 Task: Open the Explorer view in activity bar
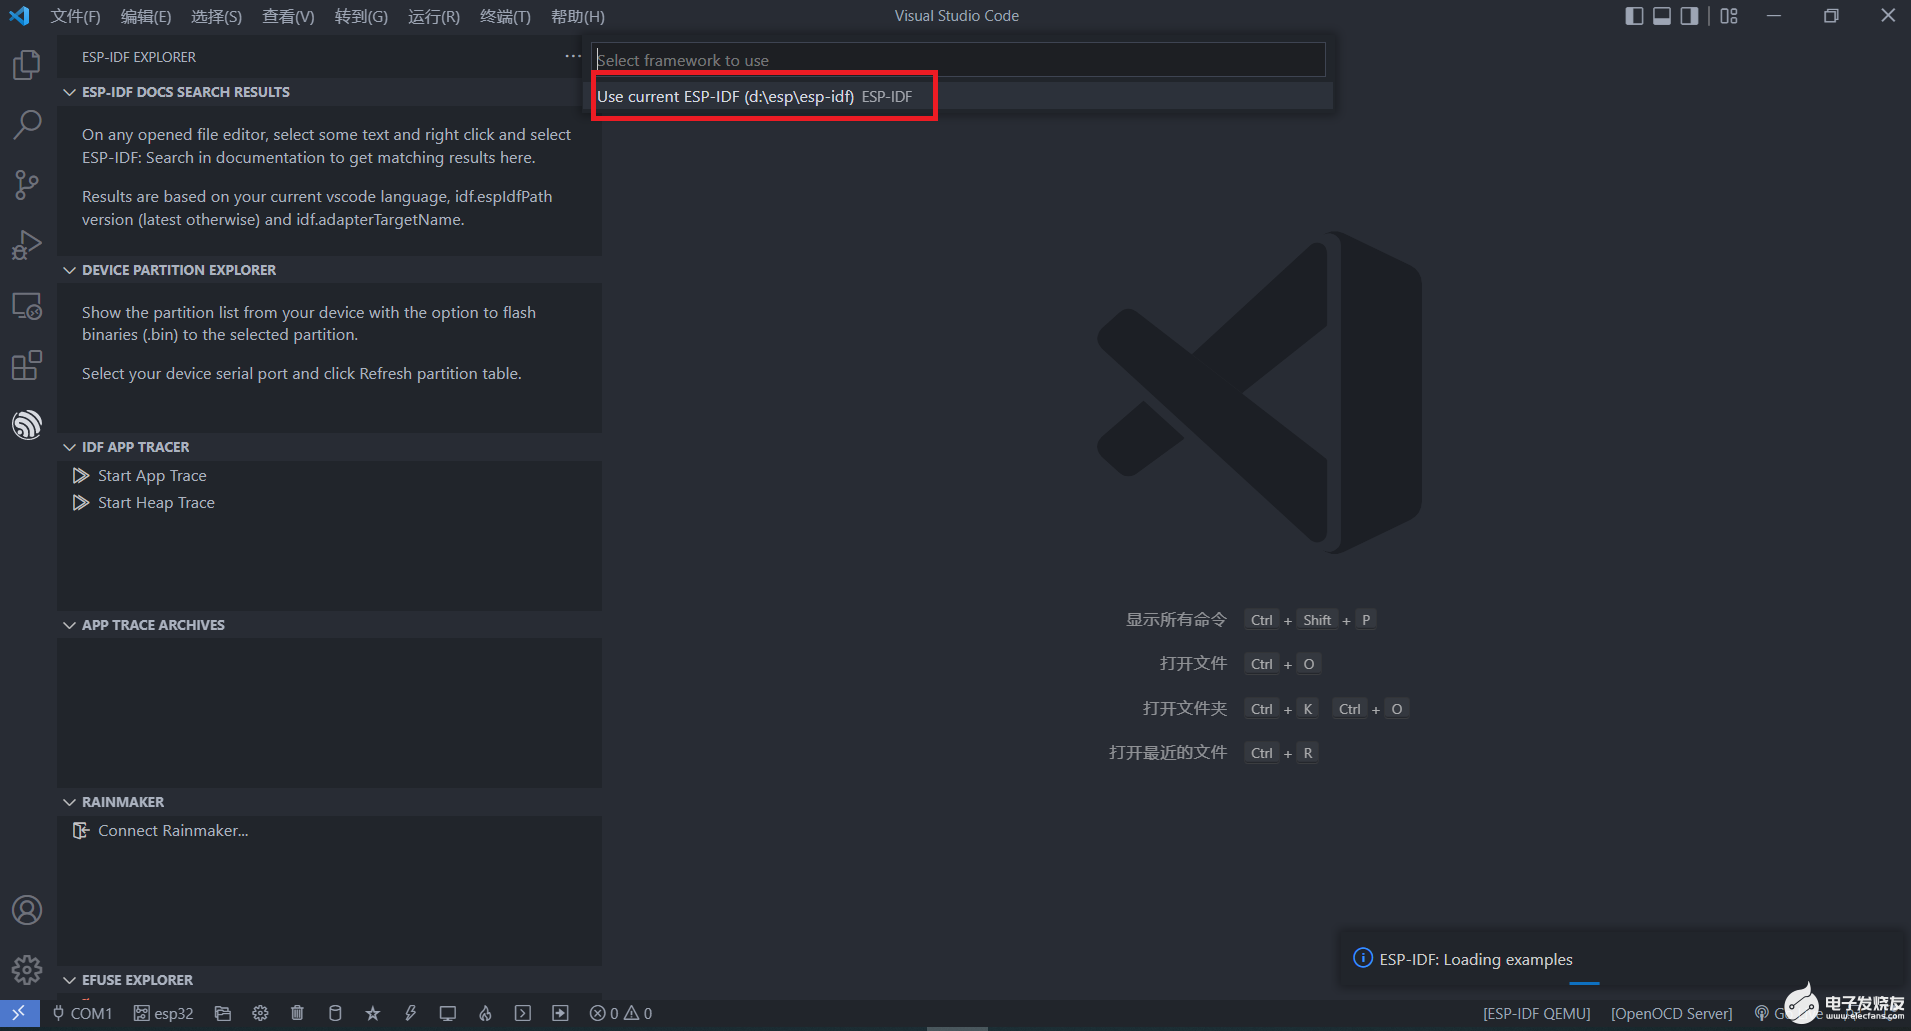pyautogui.click(x=27, y=65)
